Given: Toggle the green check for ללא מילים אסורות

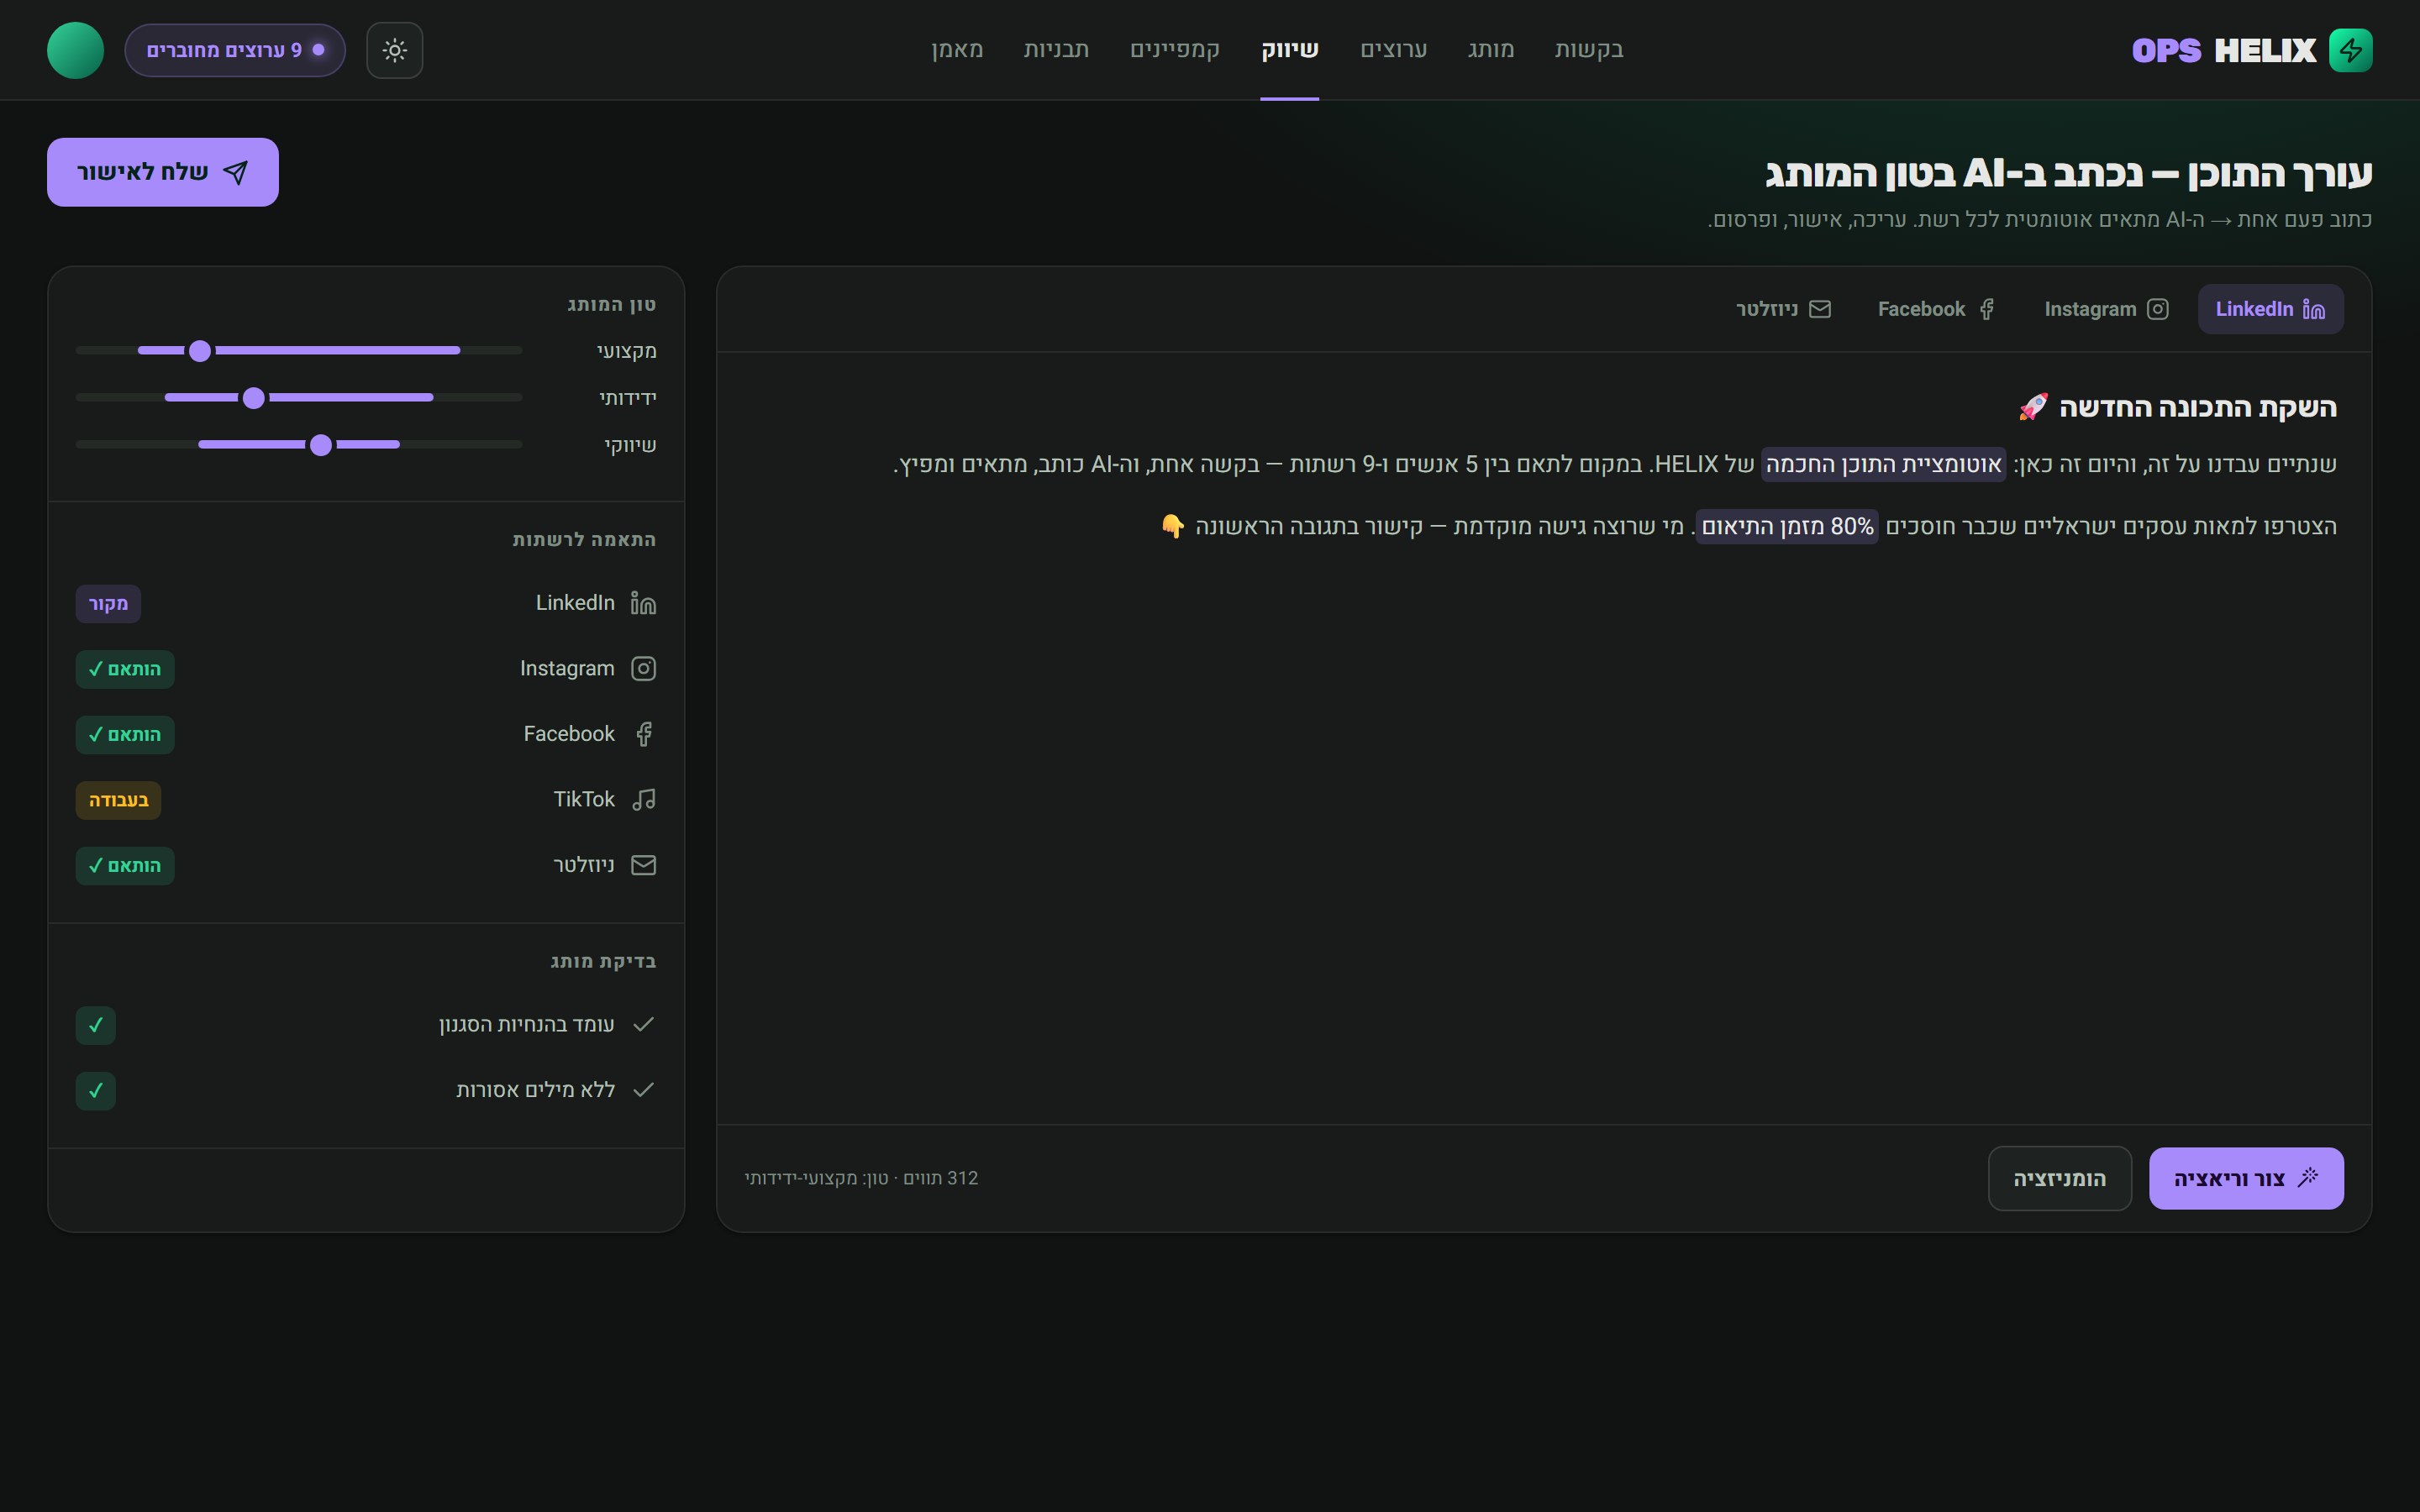Looking at the screenshot, I should tap(96, 1090).
